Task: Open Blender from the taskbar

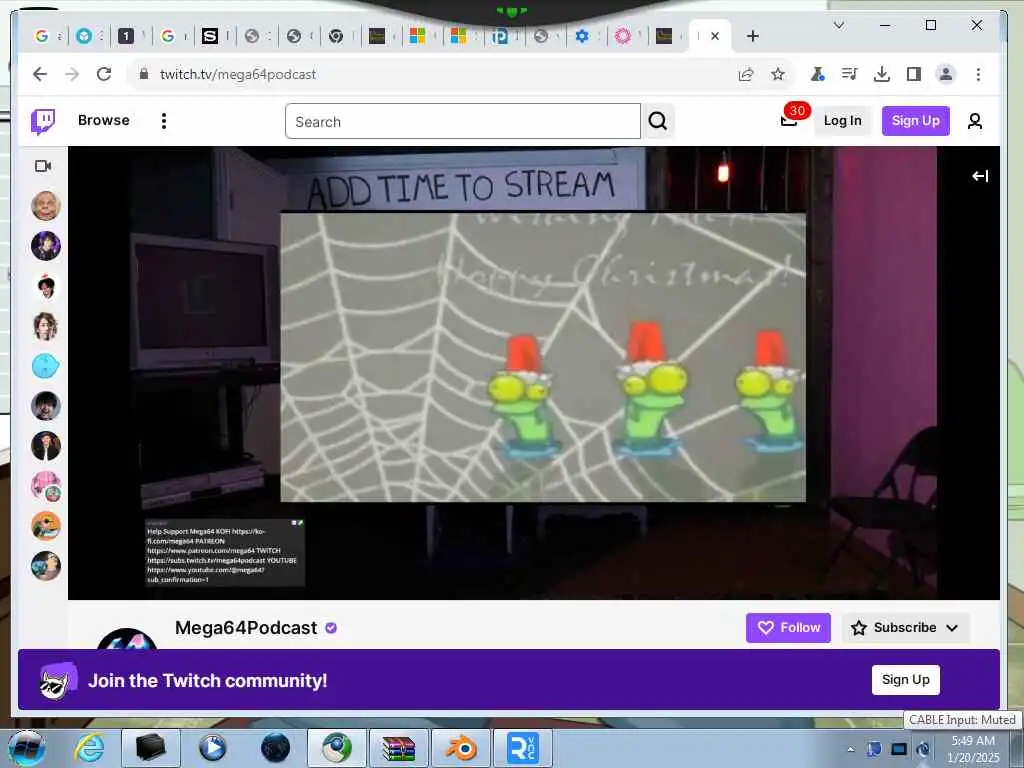Action: coord(460,748)
